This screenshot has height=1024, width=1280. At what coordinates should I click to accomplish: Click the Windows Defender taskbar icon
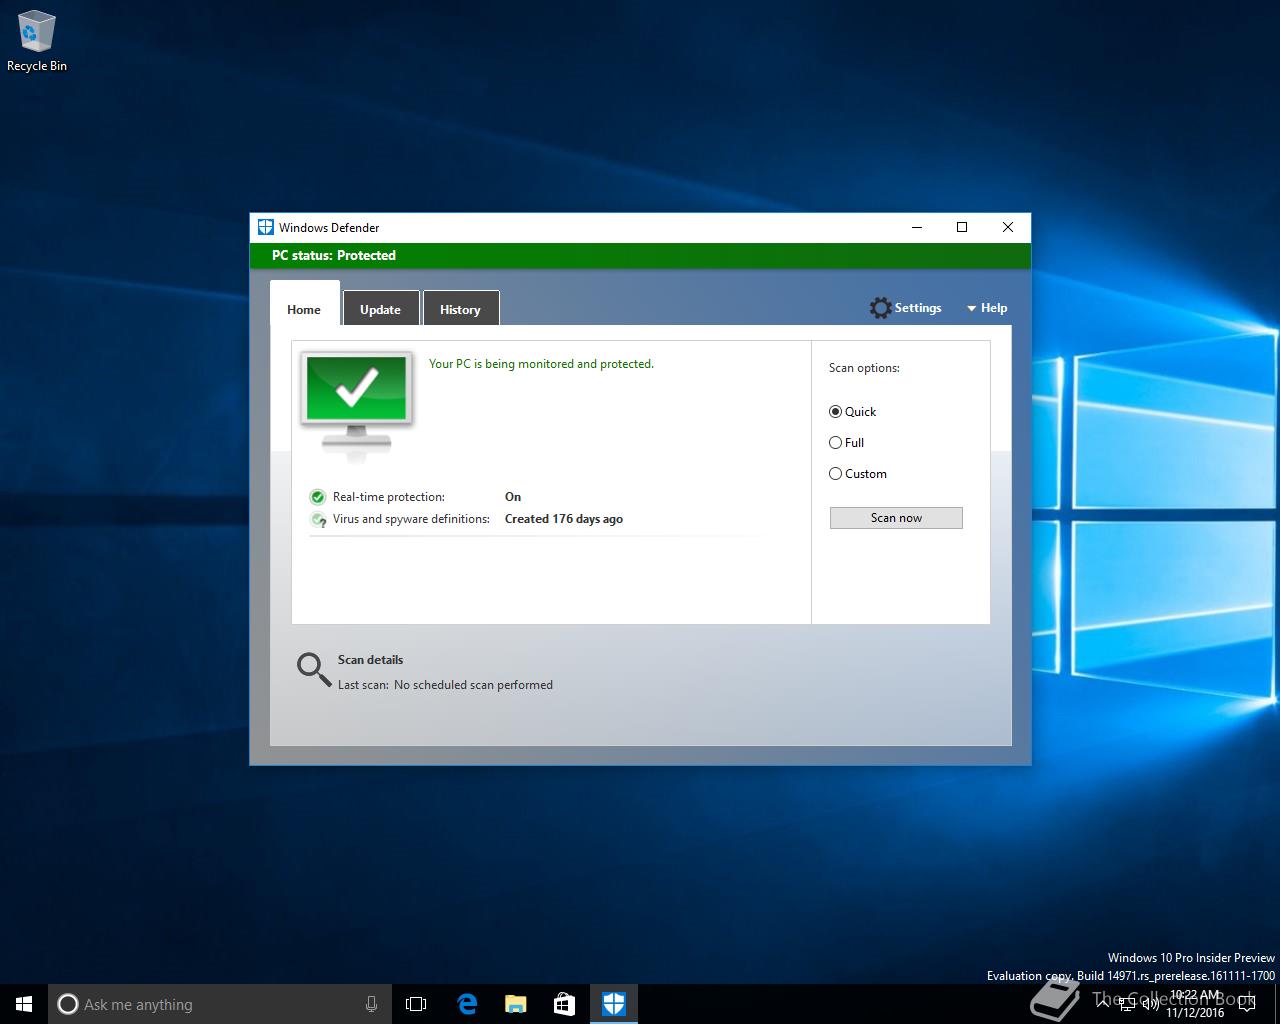tap(614, 1004)
